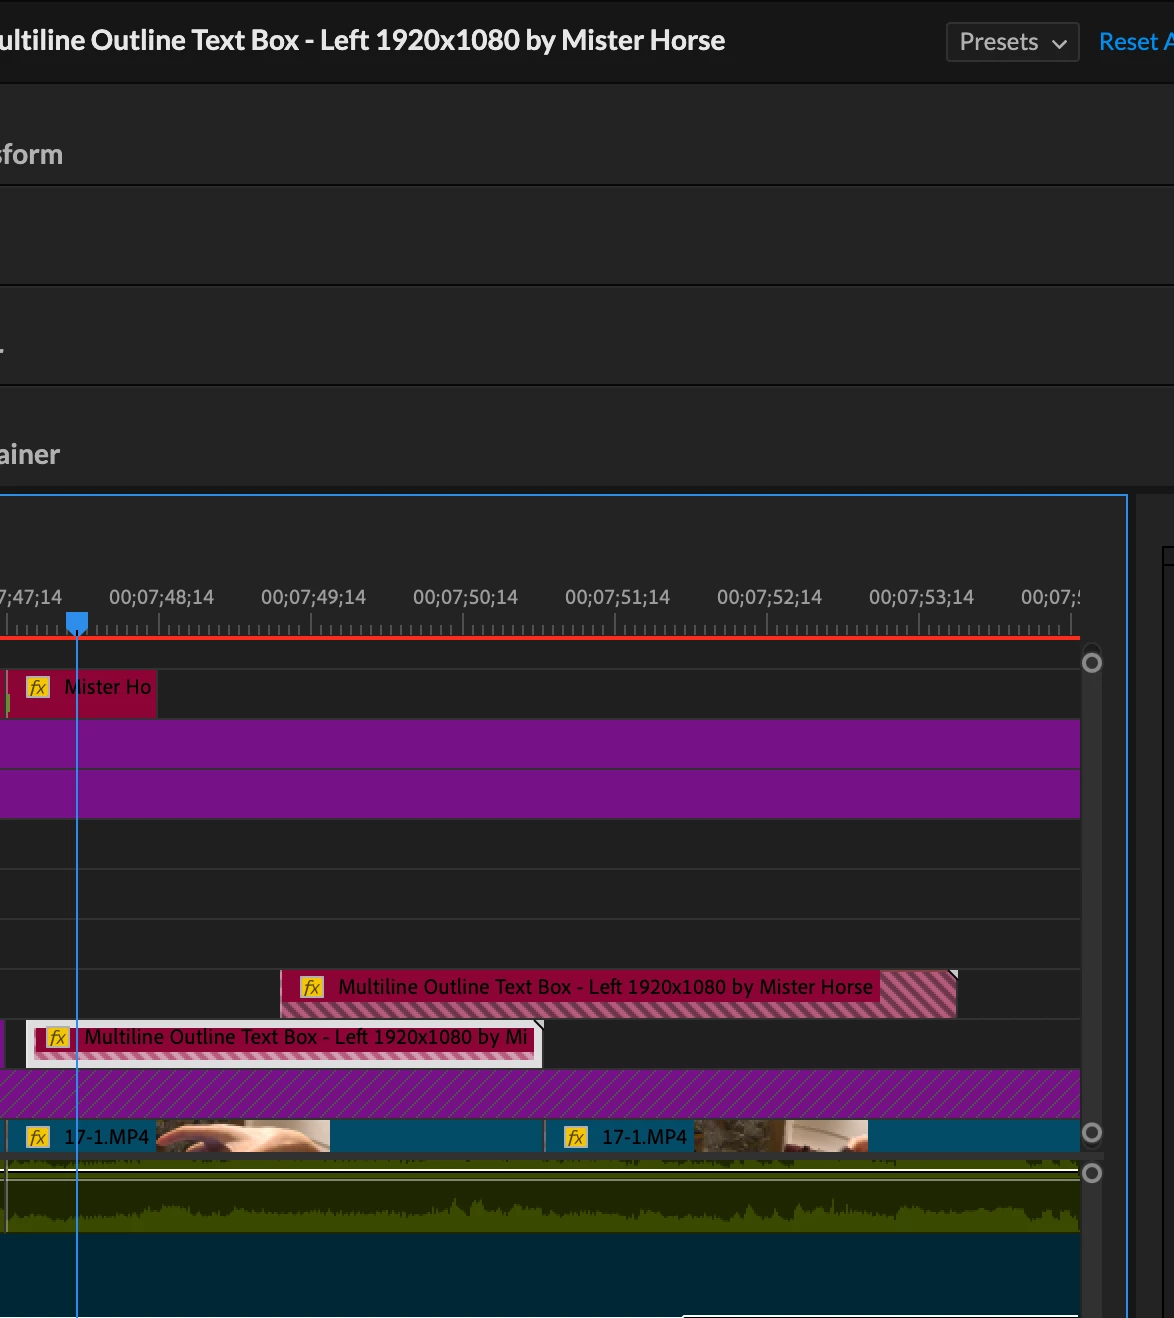Image resolution: width=1174 pixels, height=1318 pixels.
Task: Click the Multiline Outline Text Box panel title
Action: 362,40
